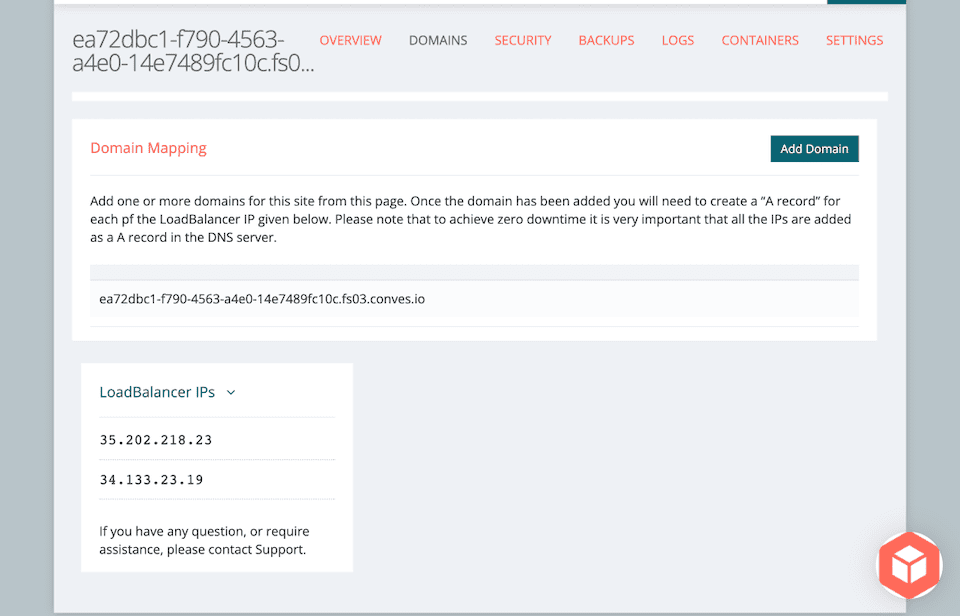View the Backups tab
The height and width of the screenshot is (616, 960).
[606, 40]
